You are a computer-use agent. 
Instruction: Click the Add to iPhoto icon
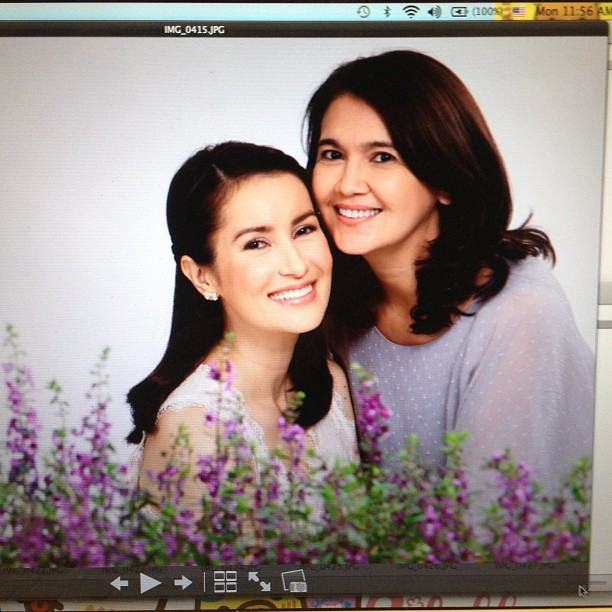(294, 581)
